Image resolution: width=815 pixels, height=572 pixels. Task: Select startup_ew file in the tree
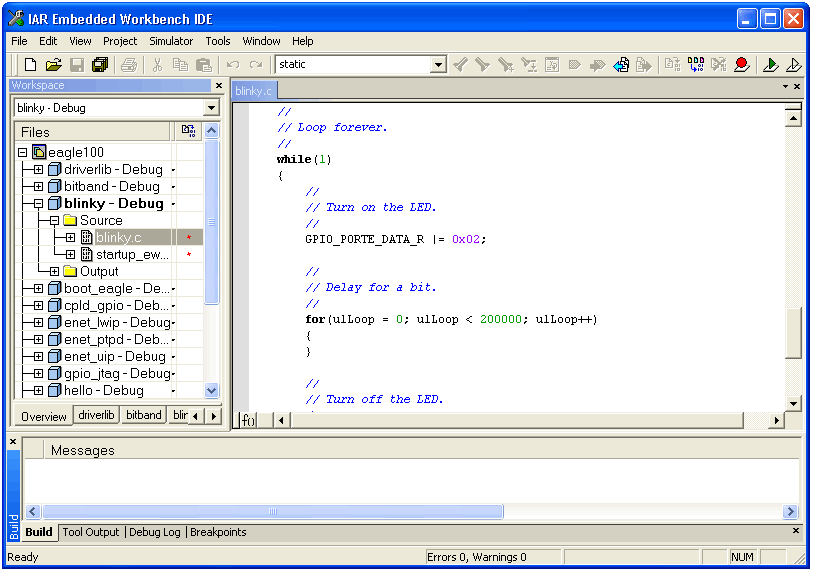132,255
